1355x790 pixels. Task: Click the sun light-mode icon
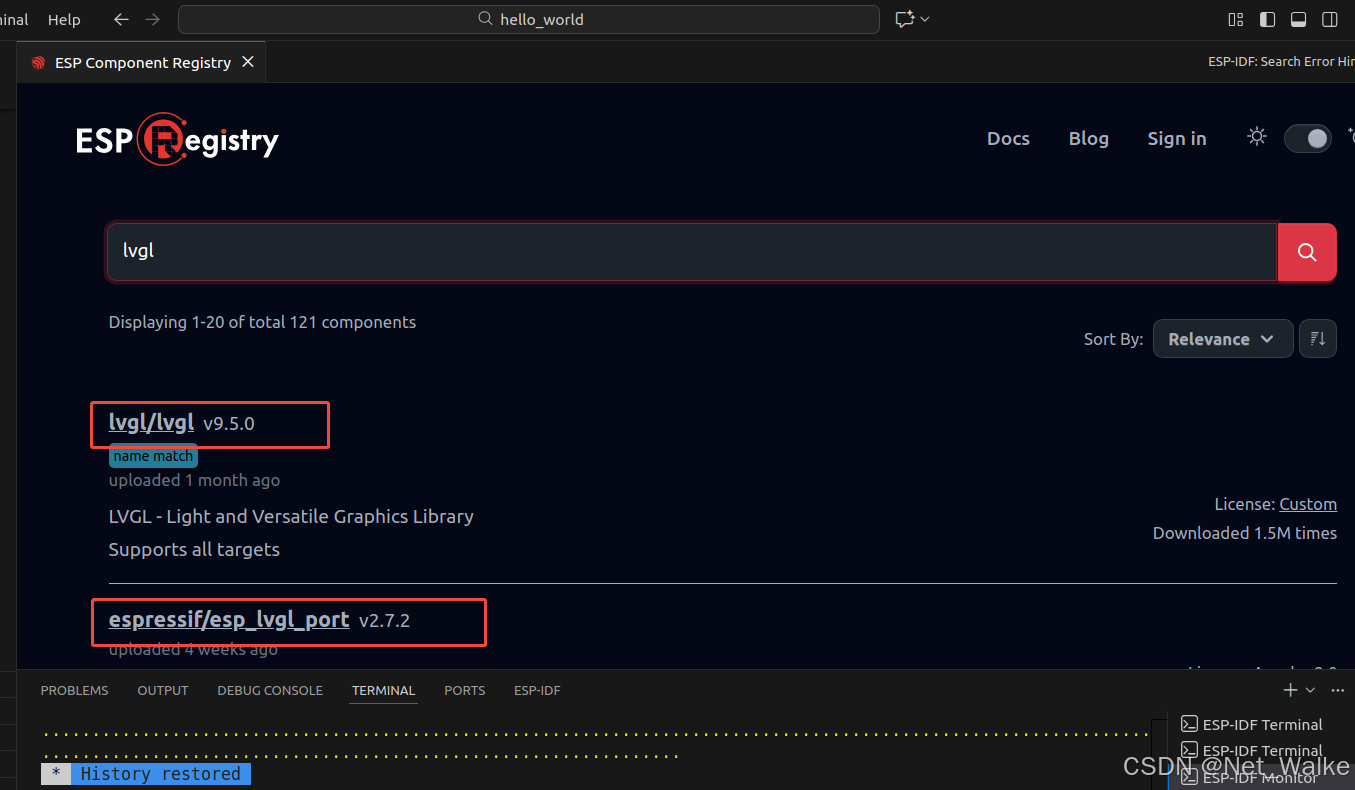(x=1257, y=137)
